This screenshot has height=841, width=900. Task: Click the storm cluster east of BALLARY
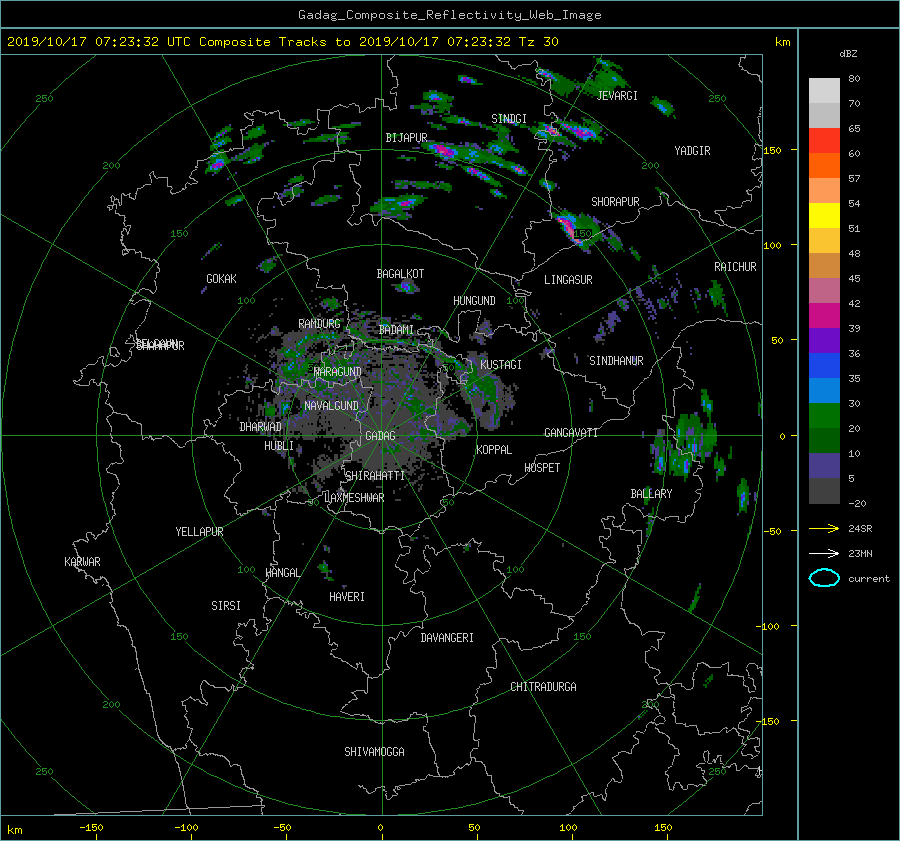[x=685, y=445]
